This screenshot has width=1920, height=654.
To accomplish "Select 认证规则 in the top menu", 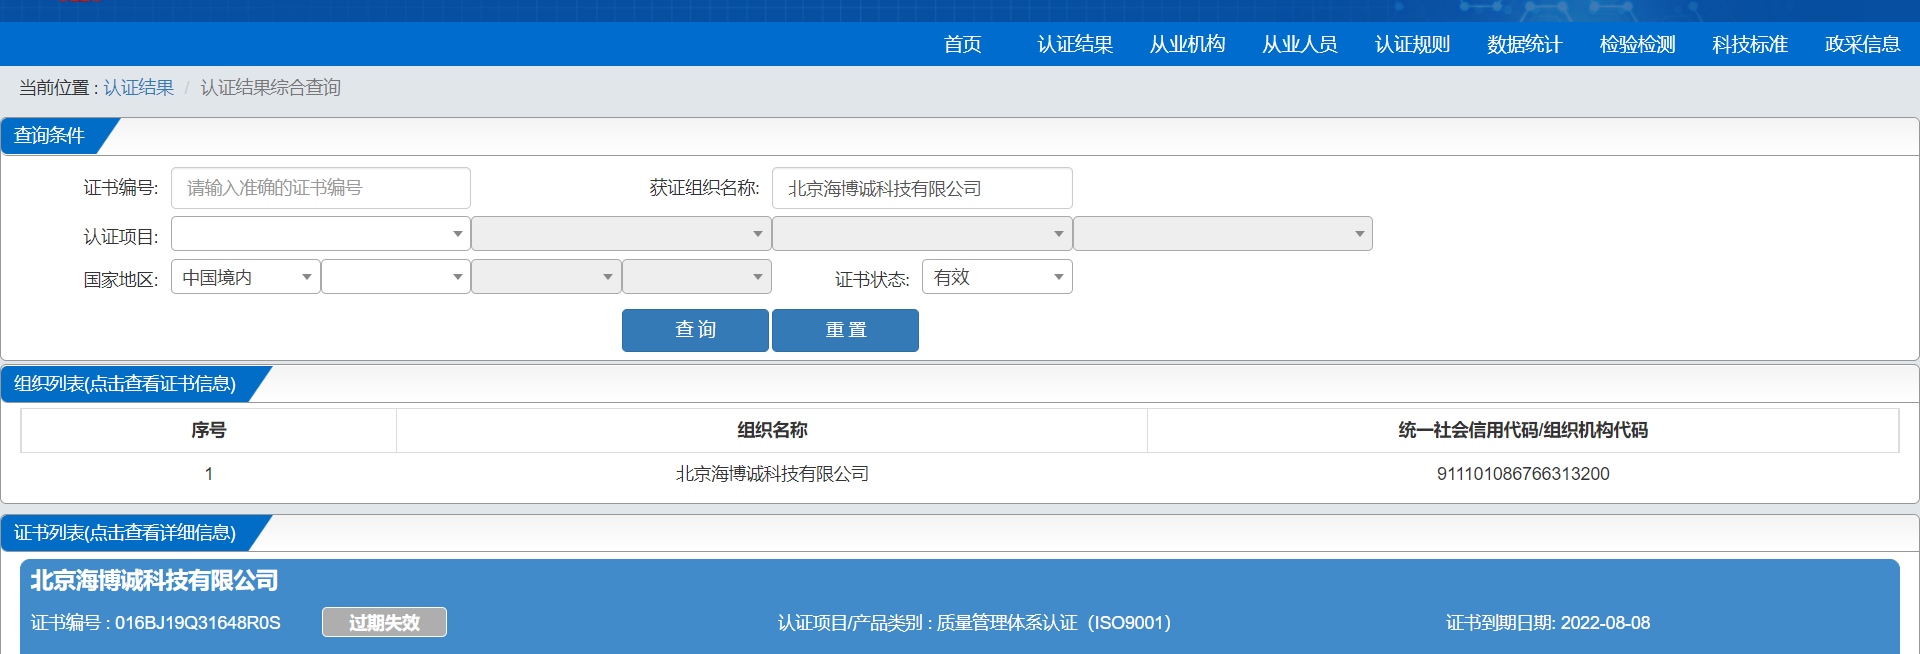I will click(x=1412, y=44).
